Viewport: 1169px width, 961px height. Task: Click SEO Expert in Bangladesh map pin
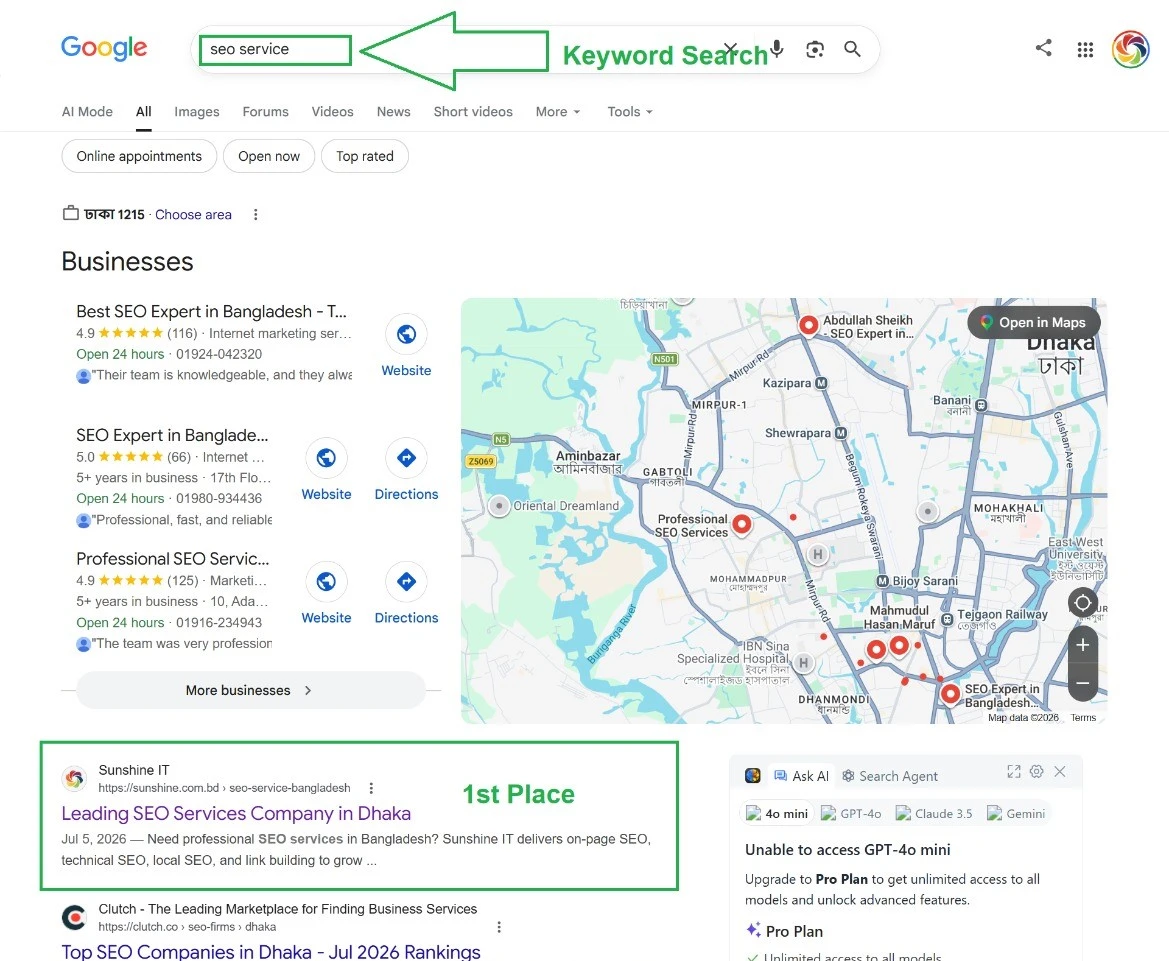pyautogui.click(x=950, y=695)
